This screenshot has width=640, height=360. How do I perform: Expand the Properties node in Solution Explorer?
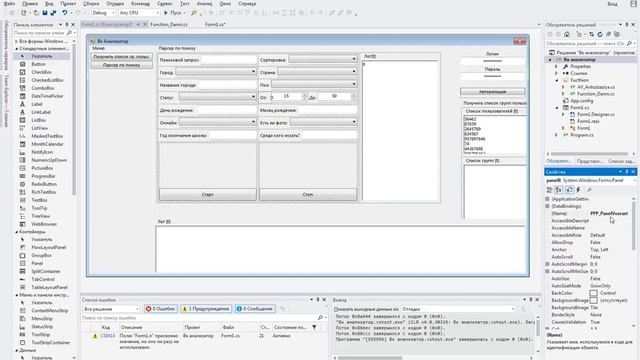556,67
